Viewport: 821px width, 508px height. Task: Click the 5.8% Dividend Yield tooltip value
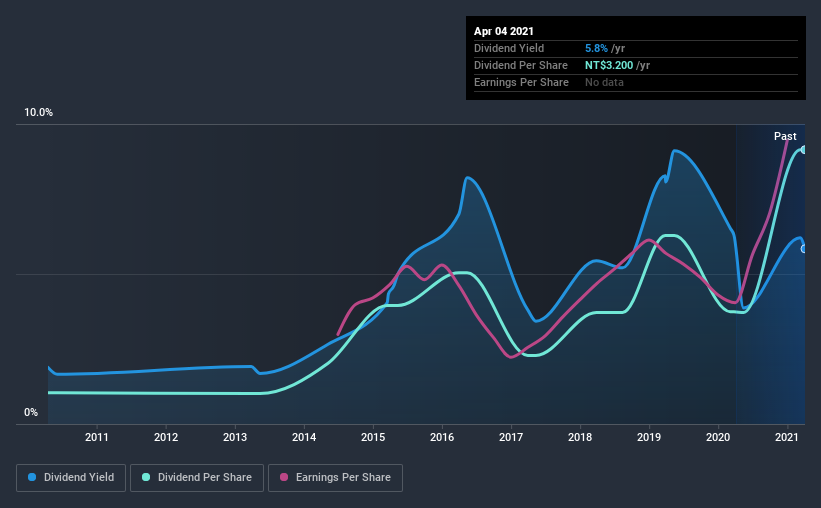point(596,48)
